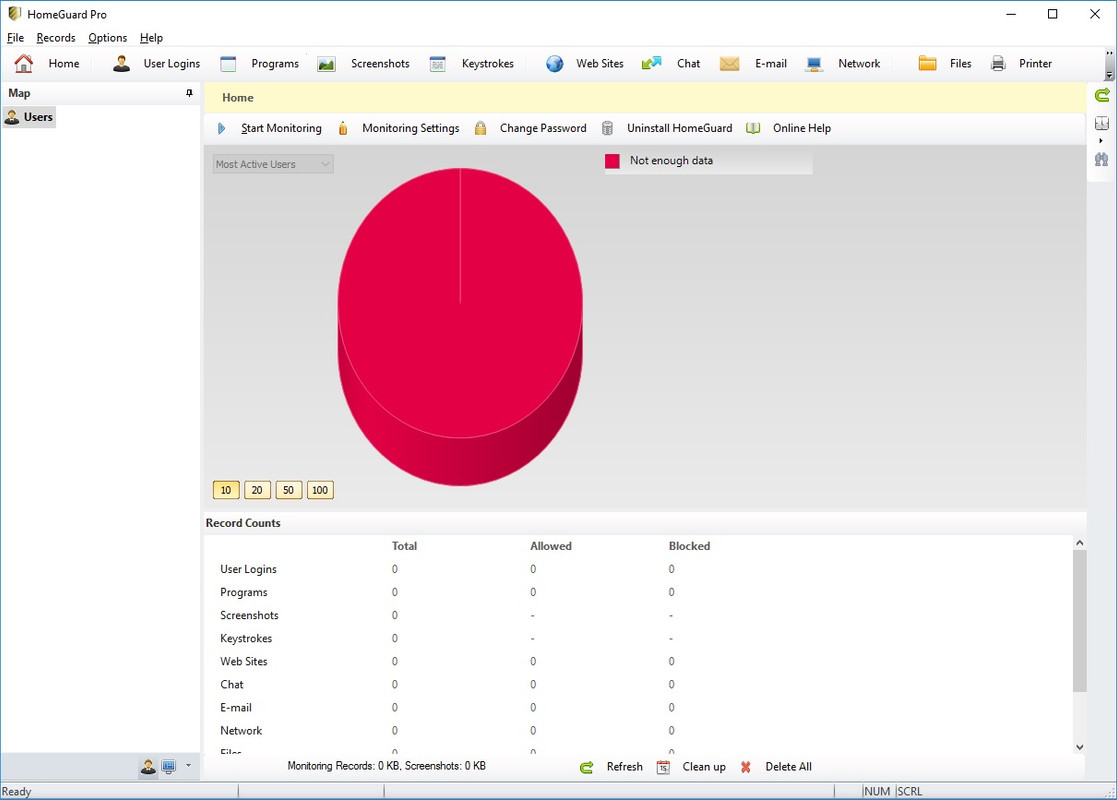The height and width of the screenshot is (800, 1117).
Task: Click the Not enough data legend swatch
Action: (612, 161)
